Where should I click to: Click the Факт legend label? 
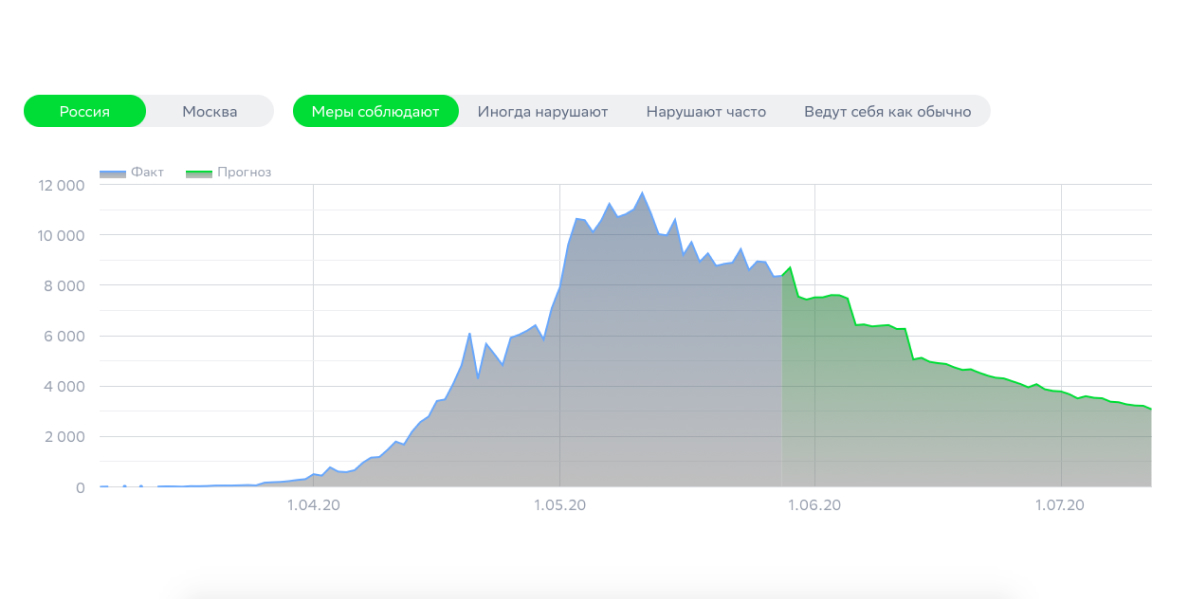(x=147, y=172)
